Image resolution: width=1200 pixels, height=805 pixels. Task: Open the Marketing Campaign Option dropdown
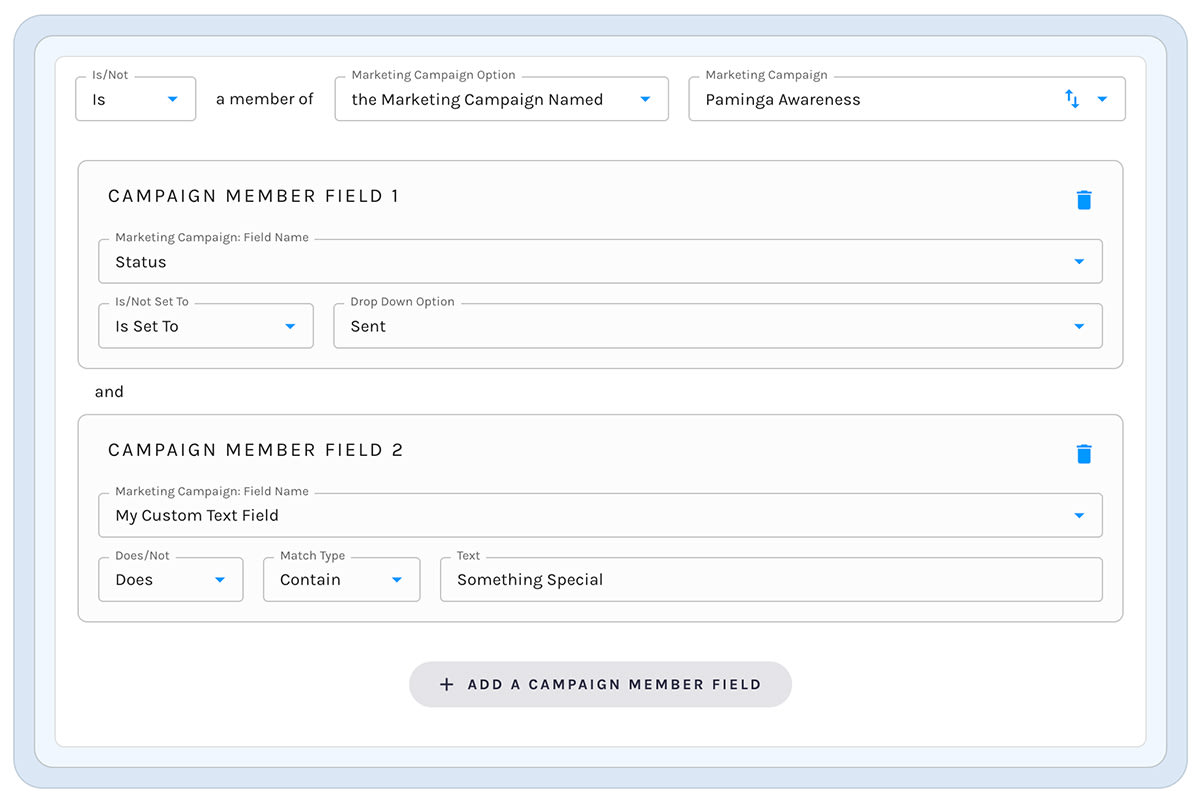tap(500, 99)
